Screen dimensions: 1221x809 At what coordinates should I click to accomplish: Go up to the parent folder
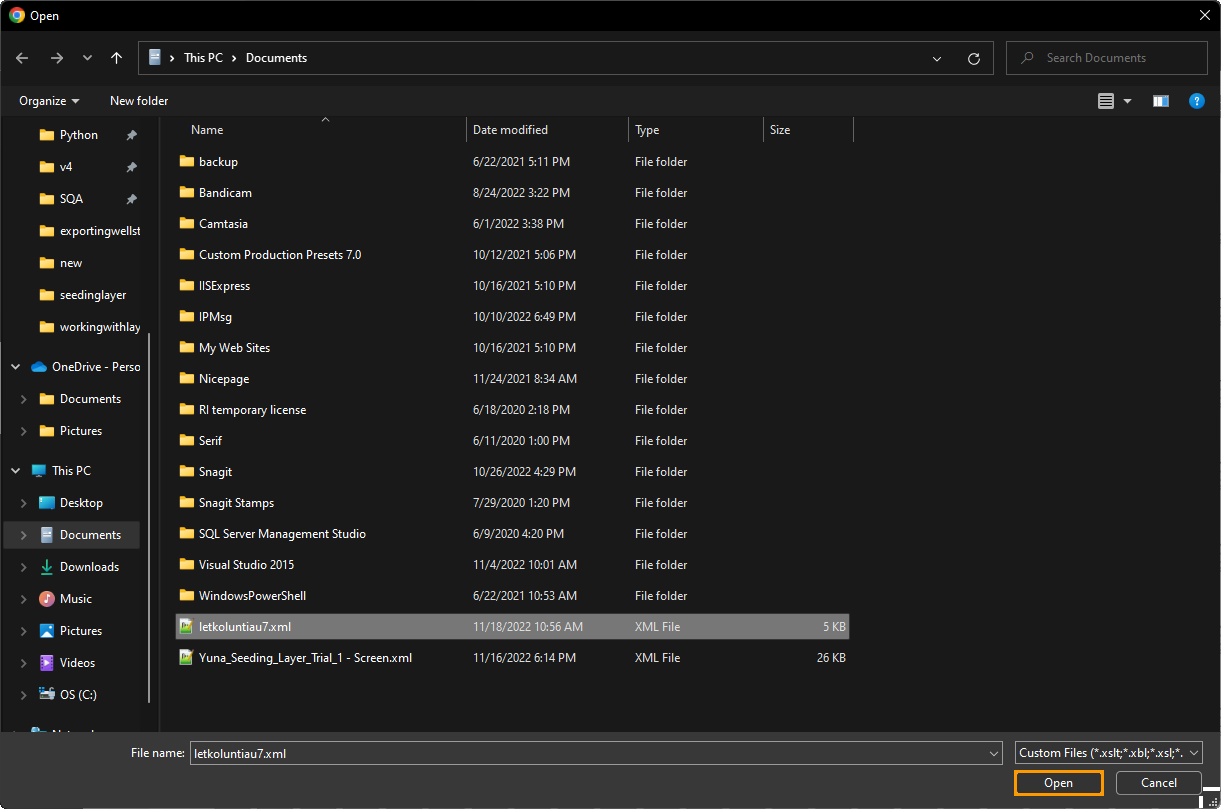(116, 58)
